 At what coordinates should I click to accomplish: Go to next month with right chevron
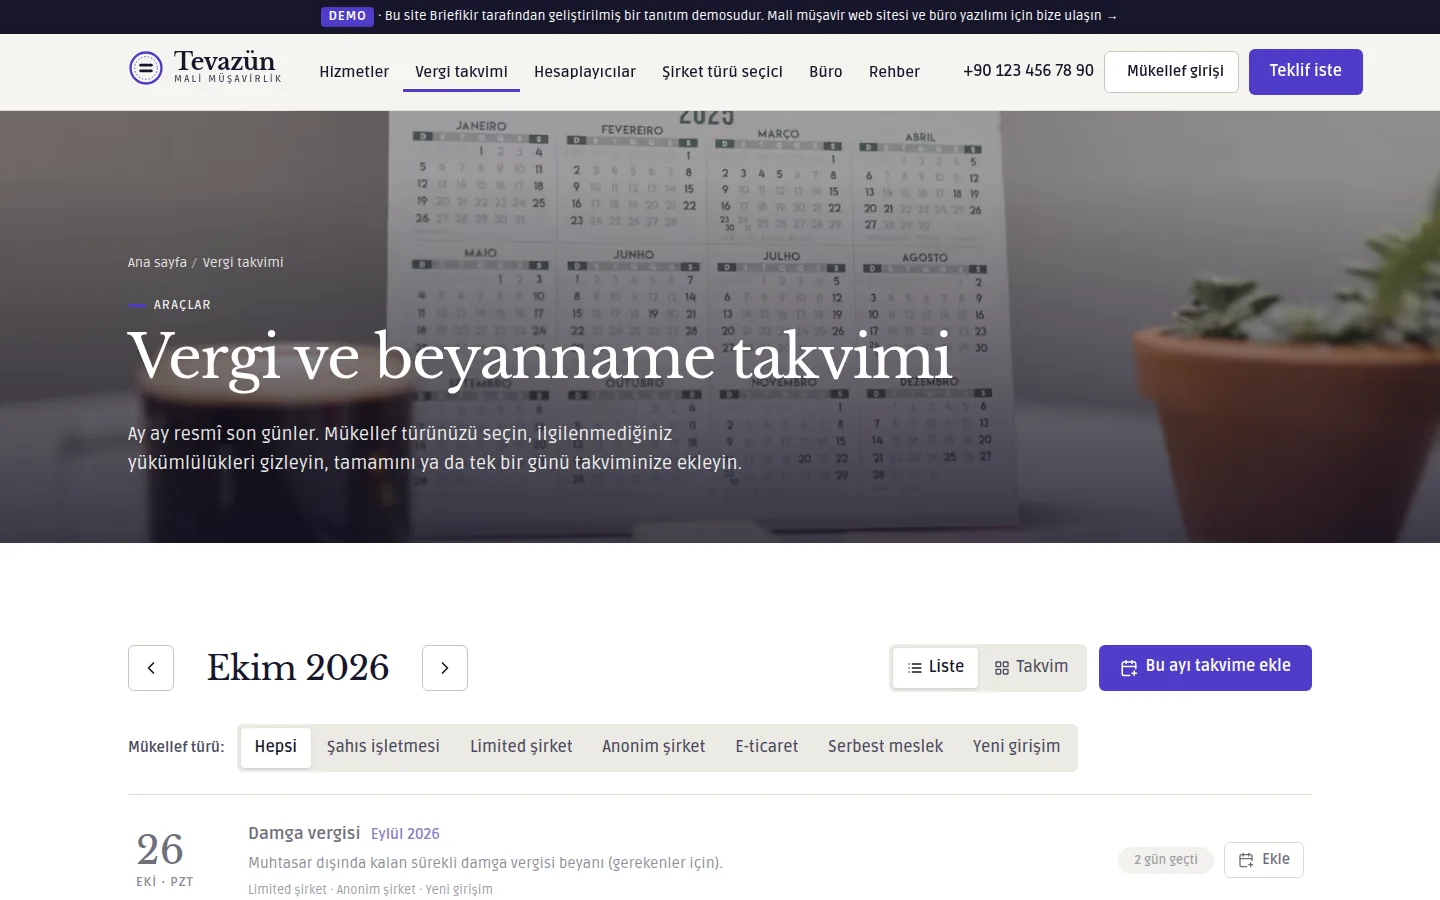tap(445, 668)
